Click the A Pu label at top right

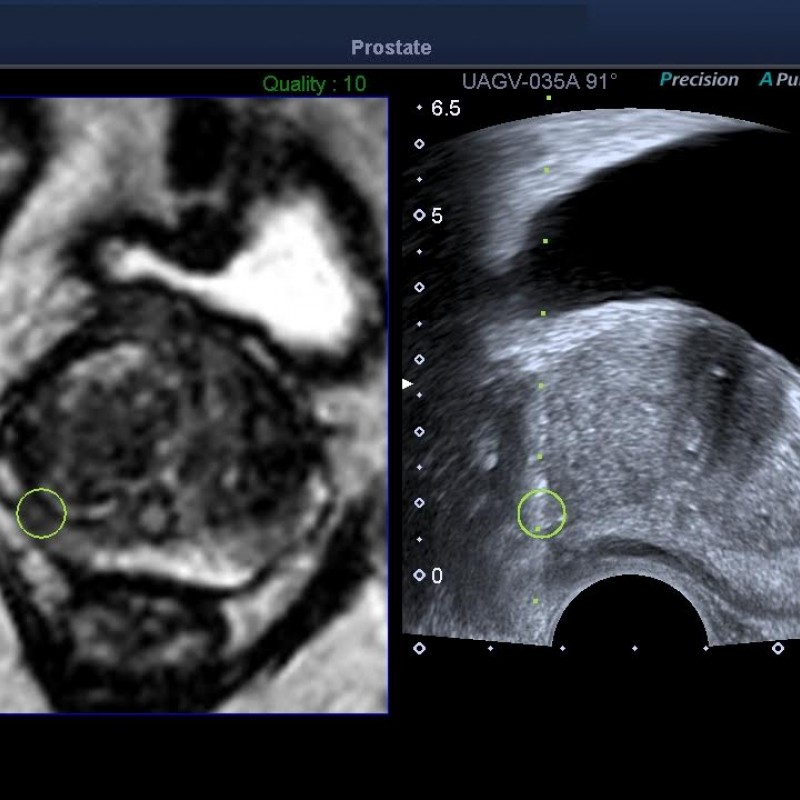779,80
